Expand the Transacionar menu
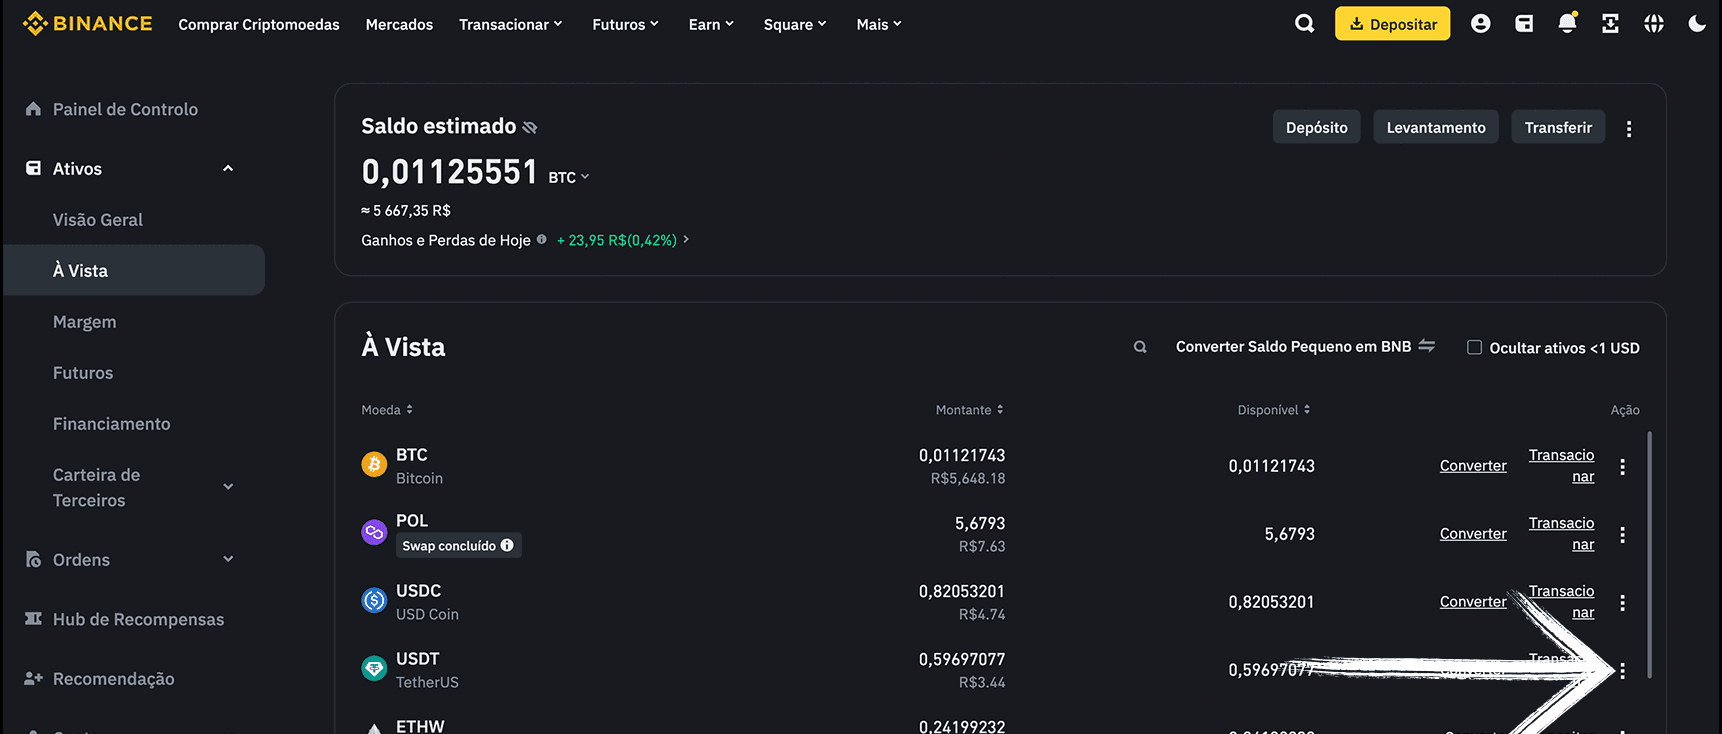The image size is (1722, 734). pyautogui.click(x=511, y=24)
